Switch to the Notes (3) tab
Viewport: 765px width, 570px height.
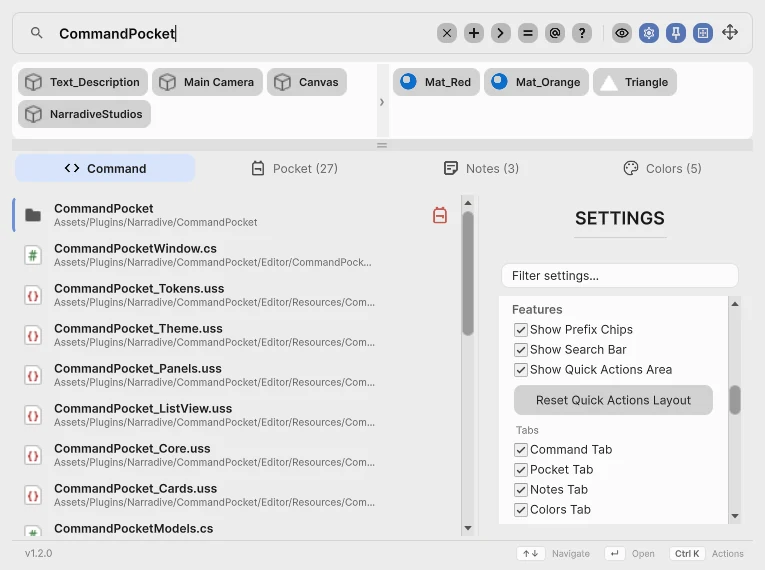pyautogui.click(x=481, y=168)
